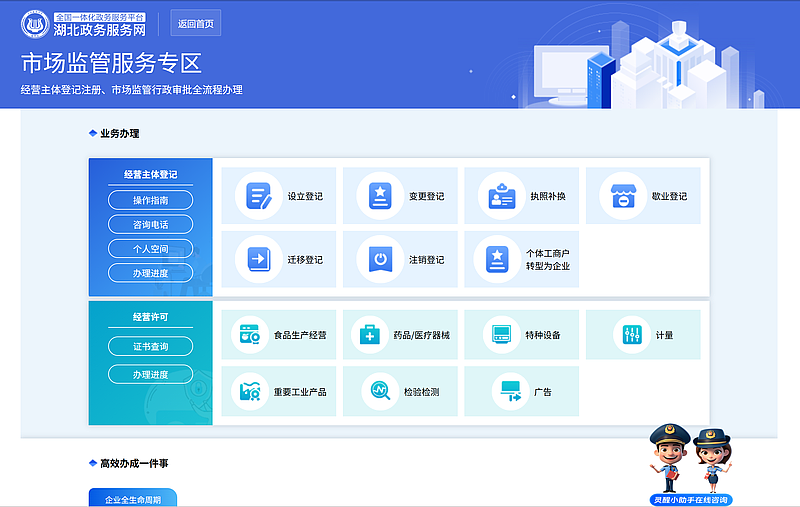Open 证书查询 under 经营许可
Viewport: 800px width, 507px height.
(x=150, y=346)
